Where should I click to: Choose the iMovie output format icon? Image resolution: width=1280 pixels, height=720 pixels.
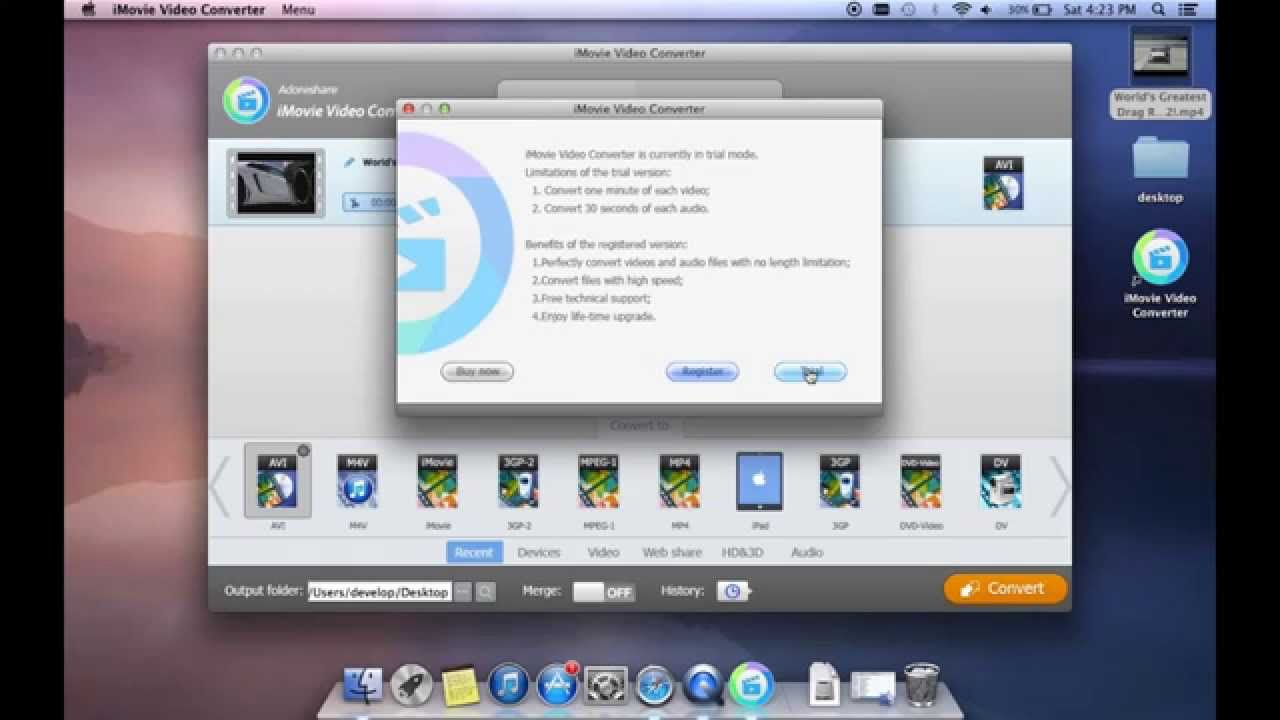(438, 482)
